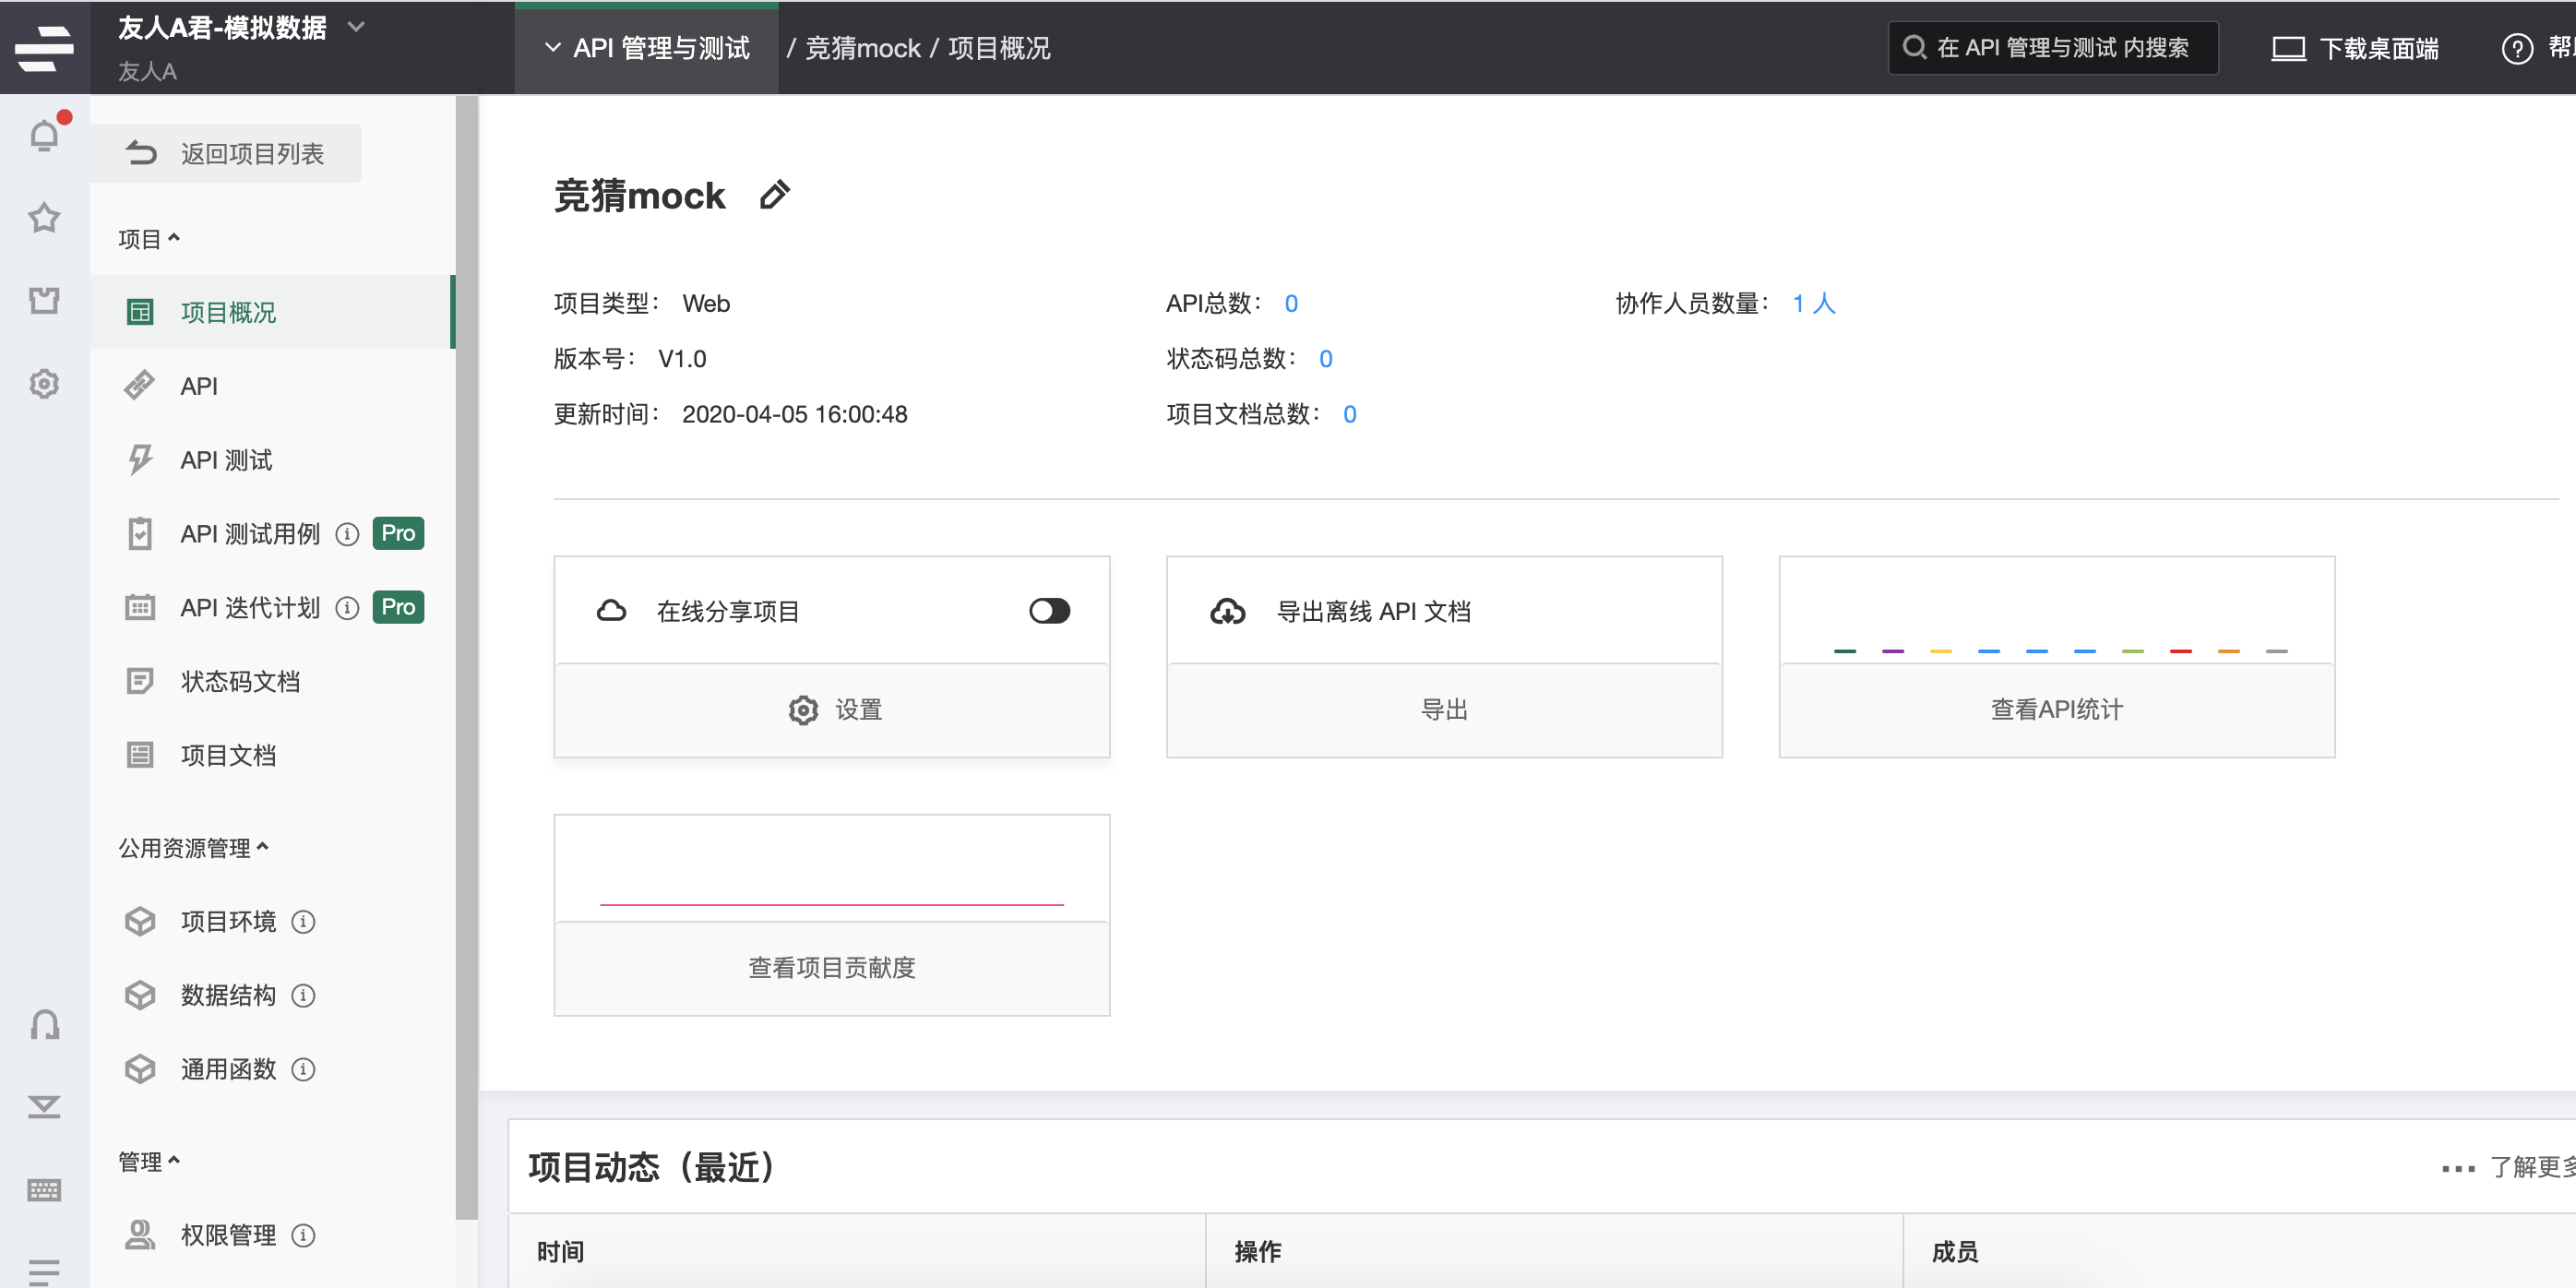The image size is (2576, 1288).
Task: Click the 导出离线 API 文档 cloud icon
Action: point(1228,610)
